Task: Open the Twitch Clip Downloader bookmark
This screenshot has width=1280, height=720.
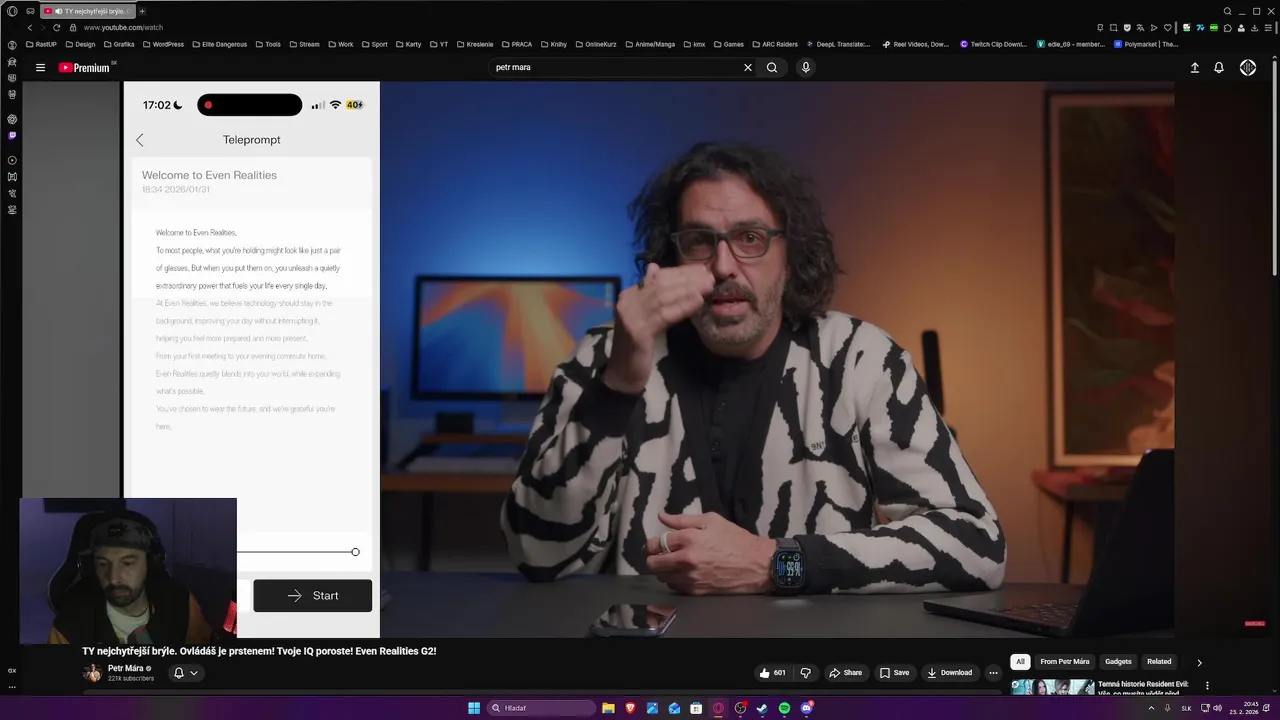Action: point(993,44)
